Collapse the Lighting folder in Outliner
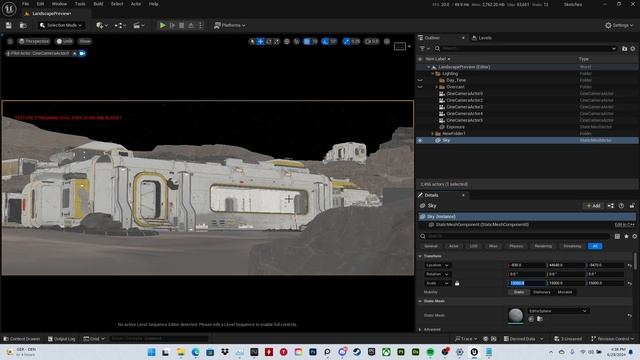640x360 pixels. tap(433, 74)
